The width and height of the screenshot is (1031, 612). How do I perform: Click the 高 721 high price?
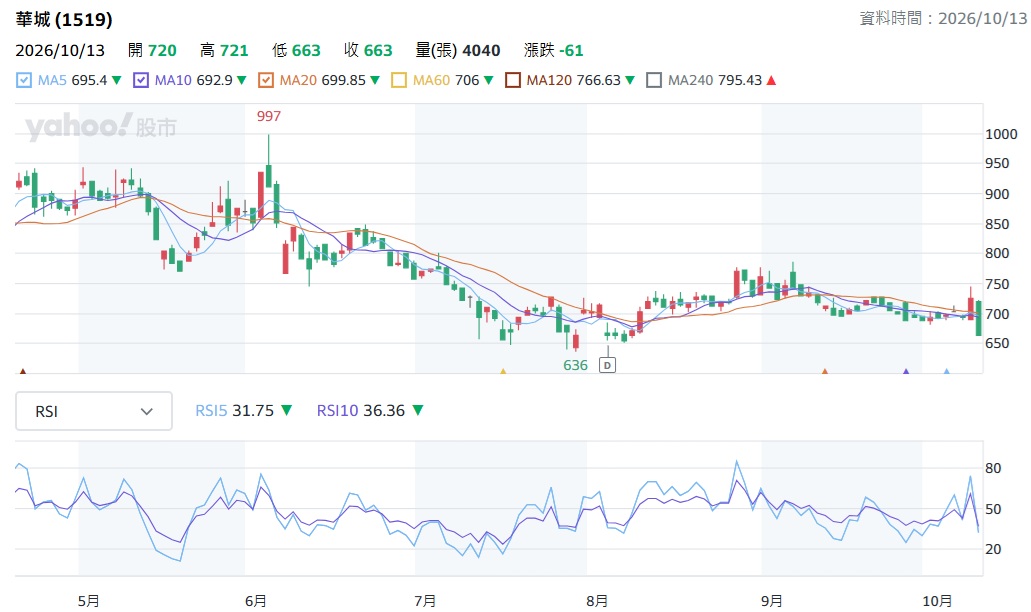(x=224, y=51)
